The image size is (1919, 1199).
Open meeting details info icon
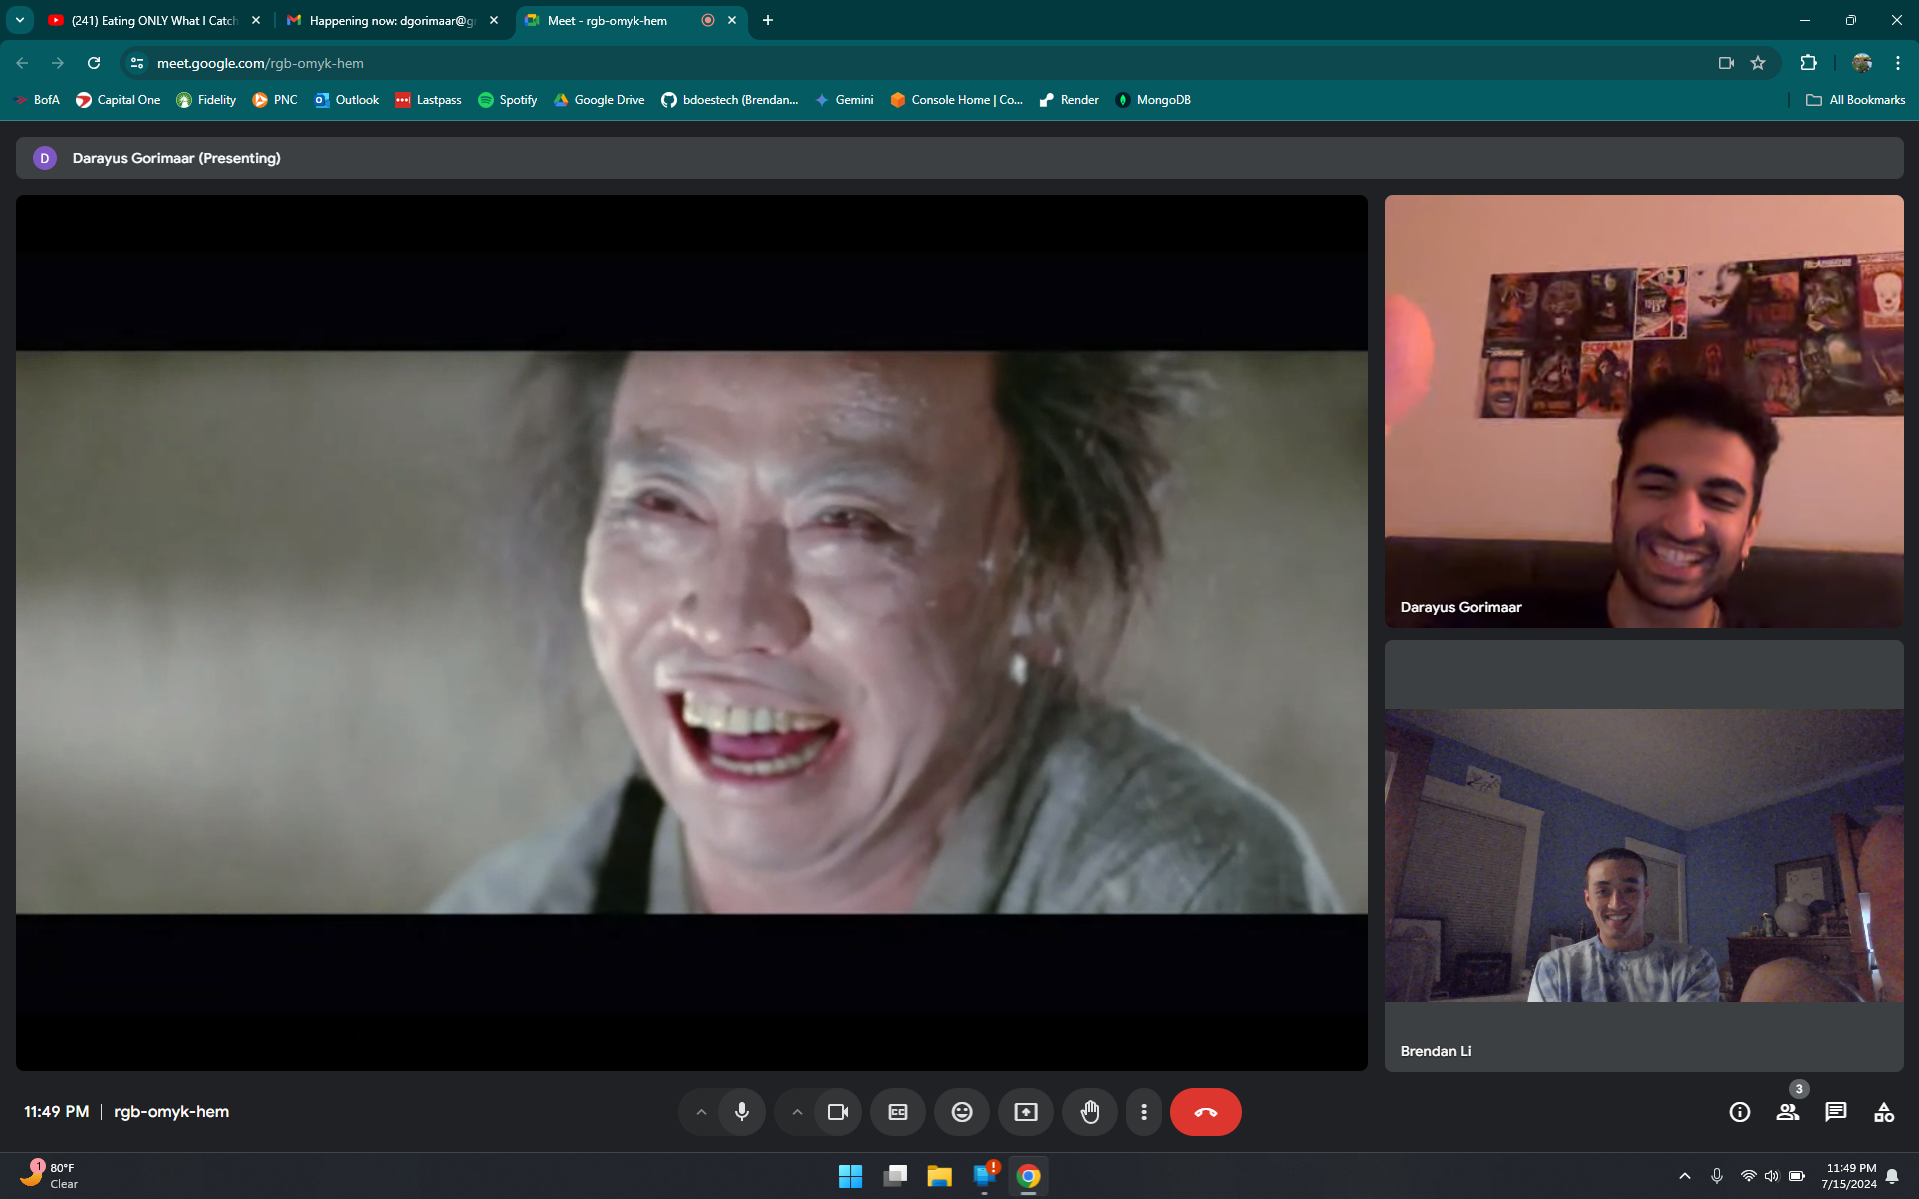tap(1740, 1112)
